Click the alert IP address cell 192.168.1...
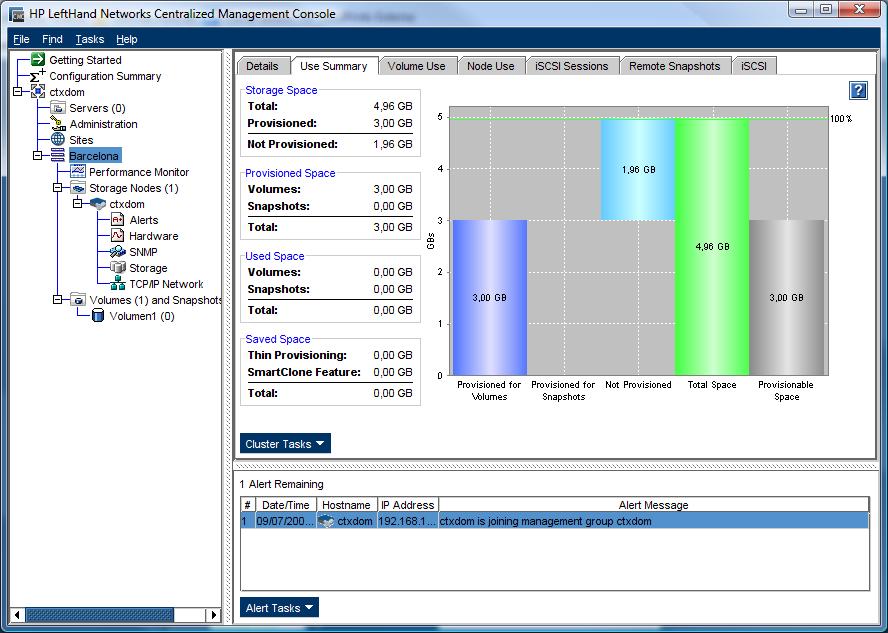 (x=408, y=521)
